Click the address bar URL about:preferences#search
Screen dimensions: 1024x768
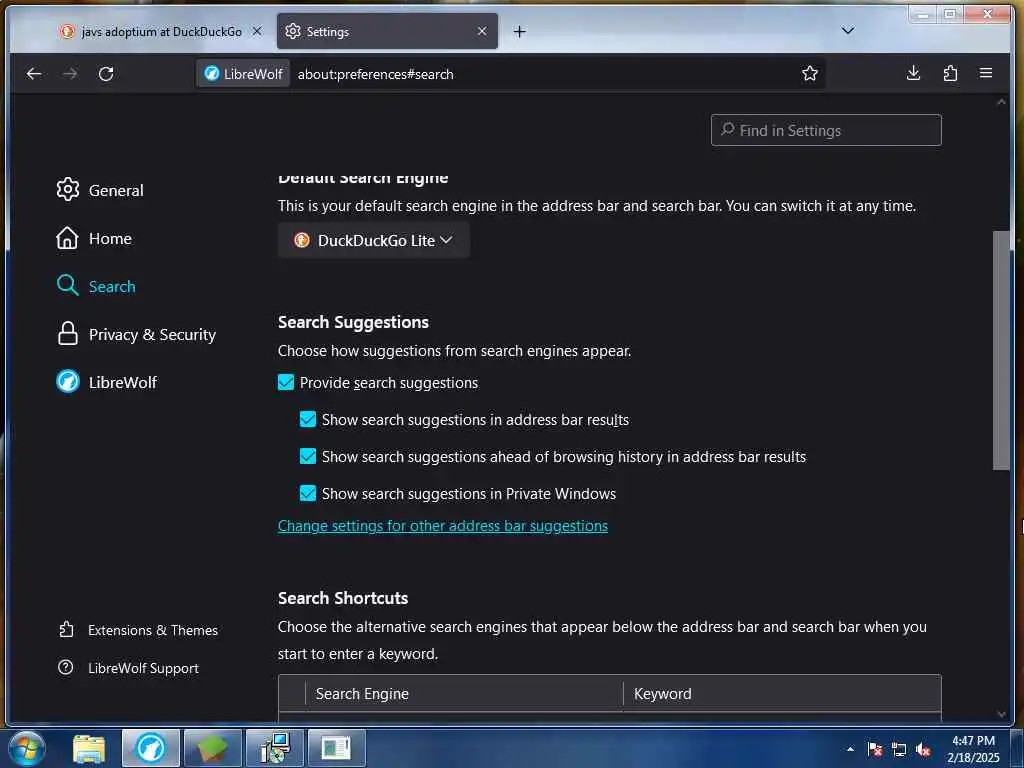[x=376, y=74]
